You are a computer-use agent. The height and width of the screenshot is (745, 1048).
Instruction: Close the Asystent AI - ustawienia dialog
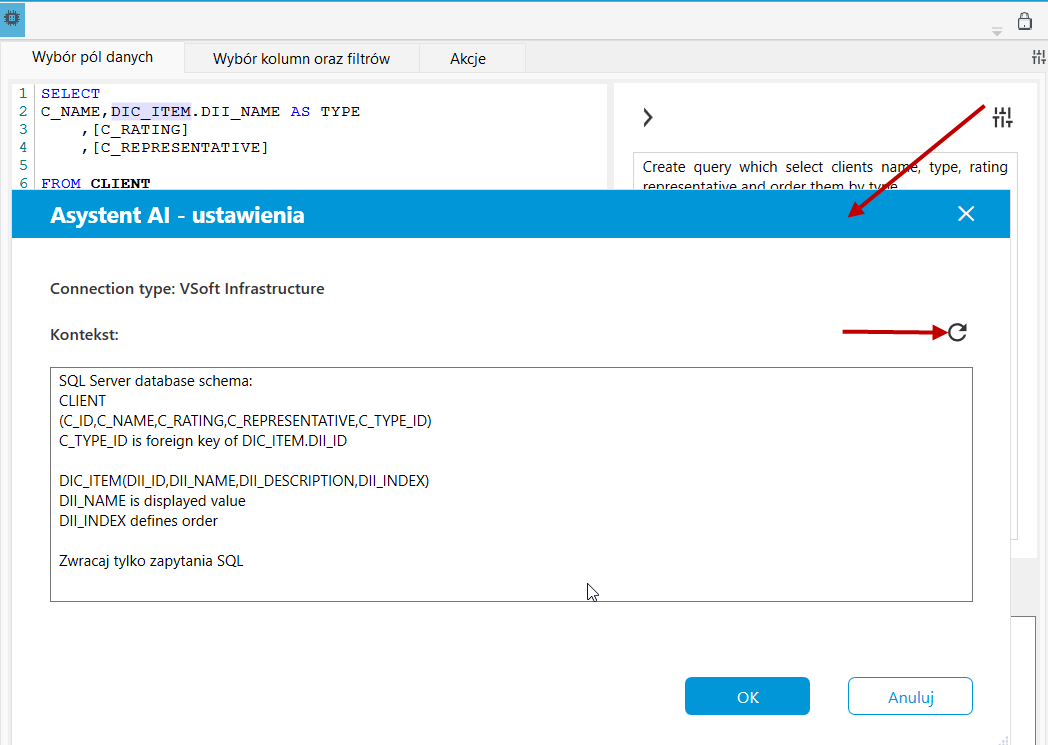point(966,214)
